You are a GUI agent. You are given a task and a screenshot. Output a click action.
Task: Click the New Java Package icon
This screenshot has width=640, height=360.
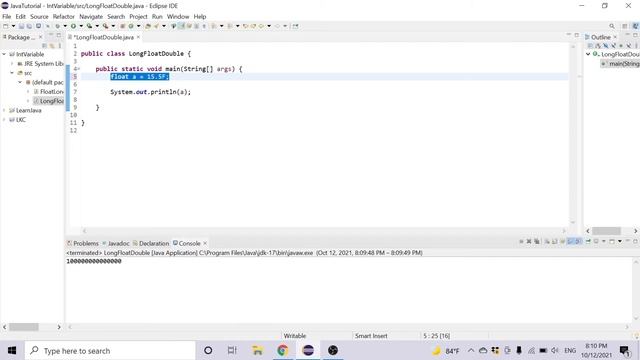point(122,26)
